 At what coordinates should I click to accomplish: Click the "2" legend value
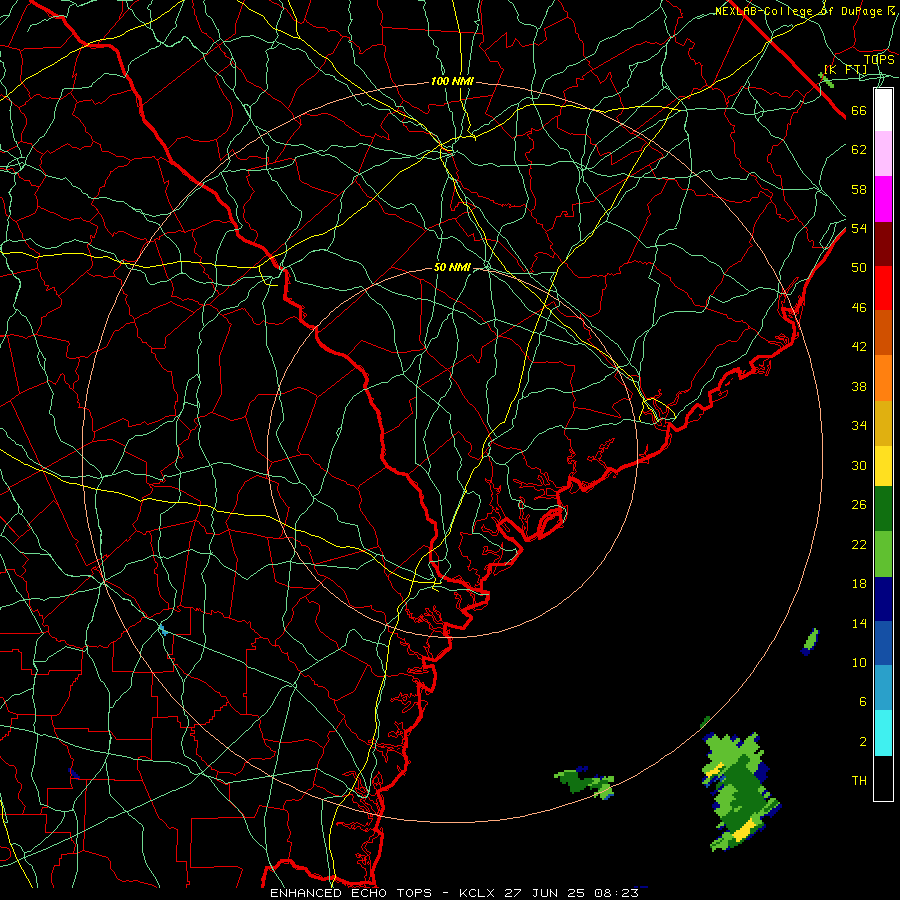tap(862, 741)
